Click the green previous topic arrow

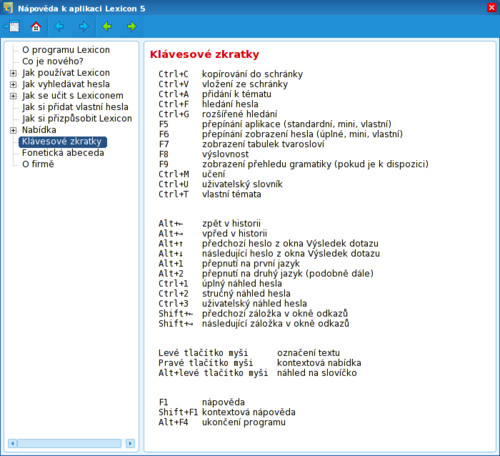pos(107,26)
